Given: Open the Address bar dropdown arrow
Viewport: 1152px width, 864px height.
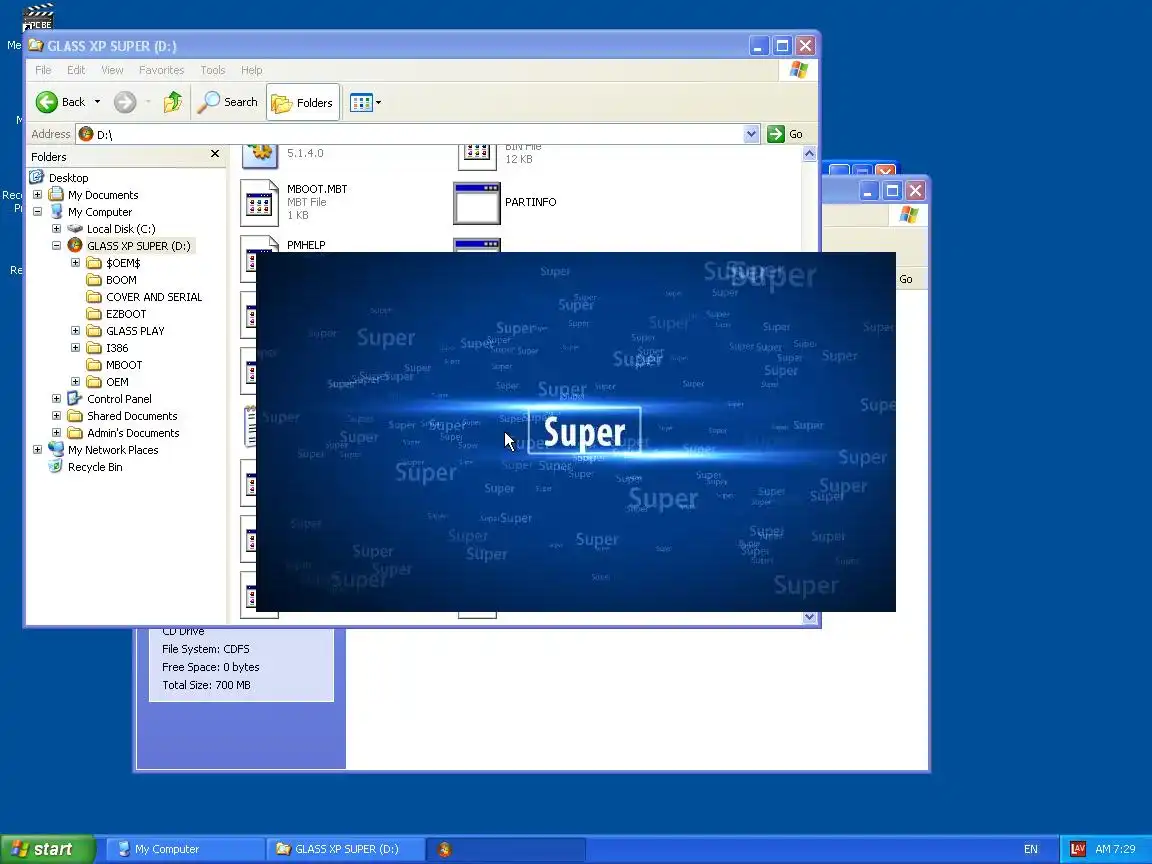Looking at the screenshot, I should pyautogui.click(x=750, y=134).
